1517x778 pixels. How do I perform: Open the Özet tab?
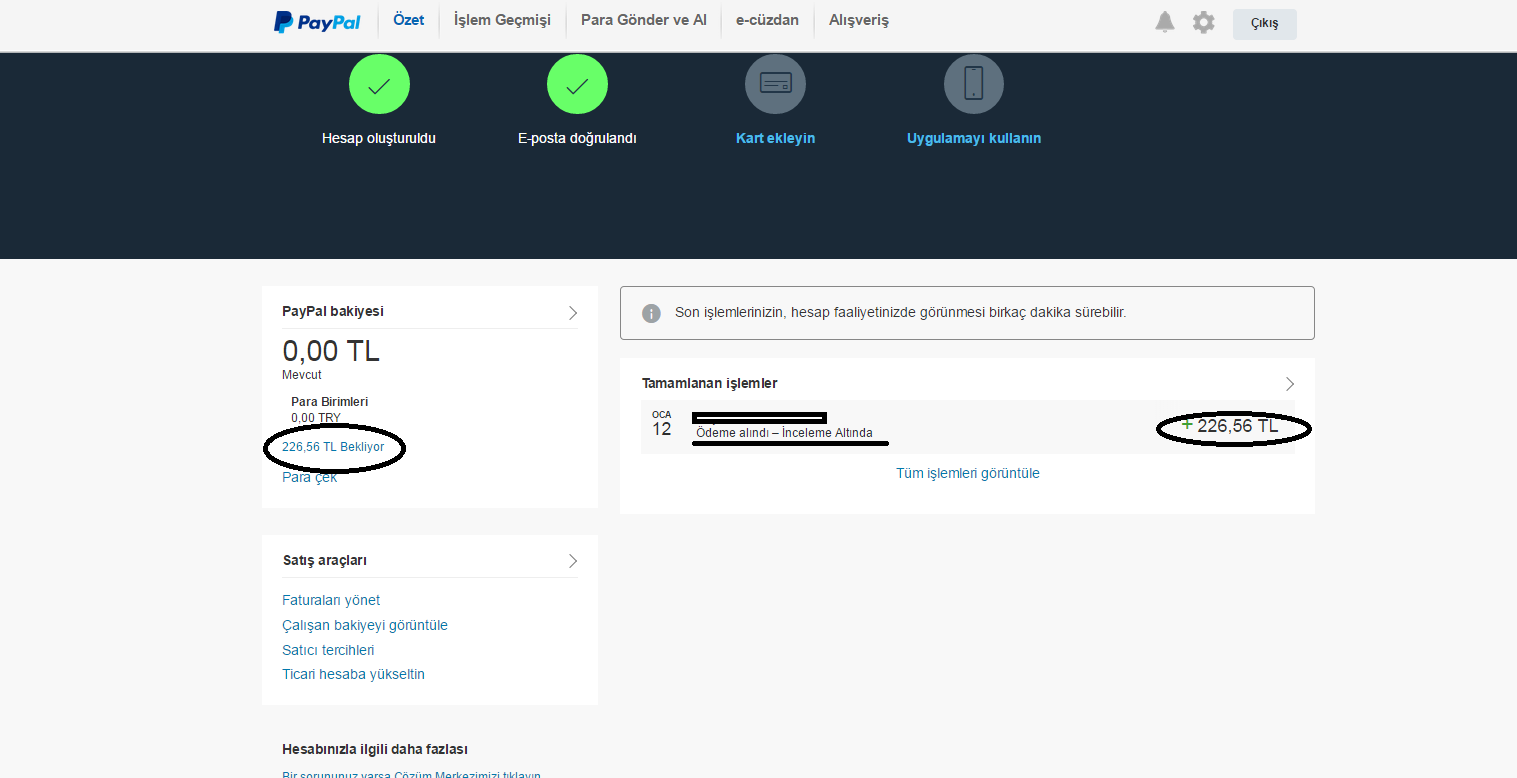pos(409,20)
